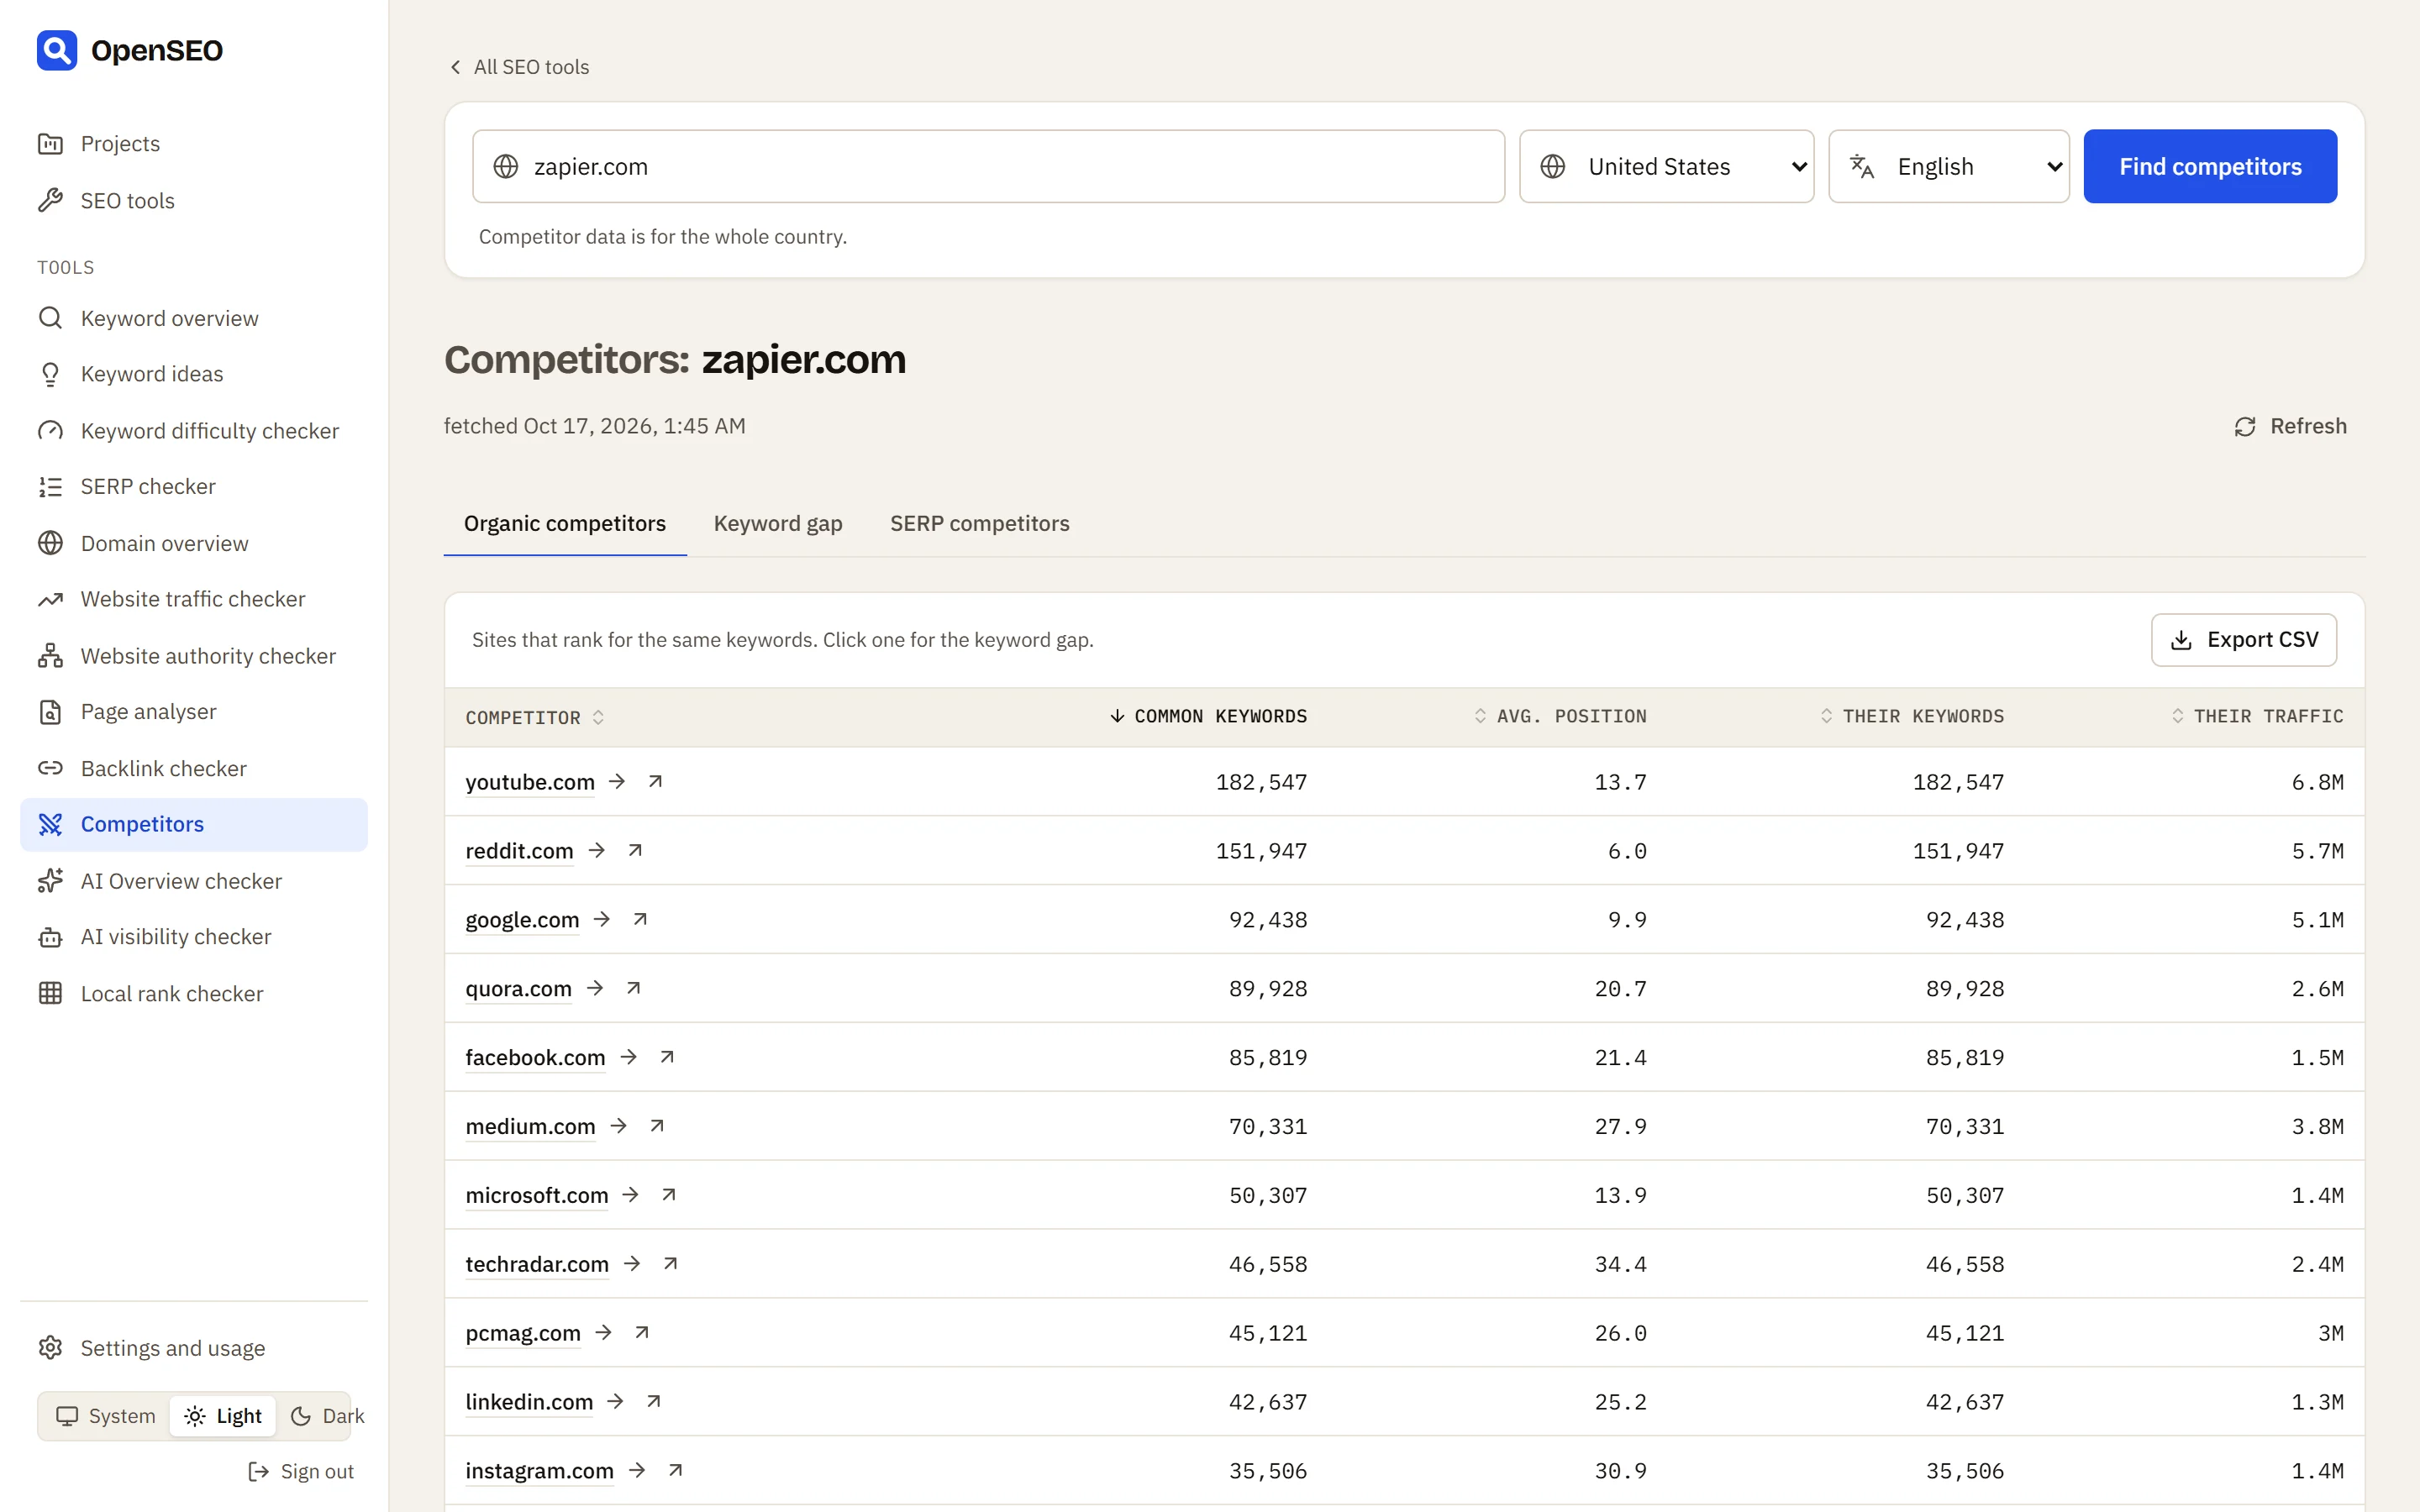Click keyword gap arrow for quora.com
Viewport: 2420px width, 1512px height.
pos(595,988)
